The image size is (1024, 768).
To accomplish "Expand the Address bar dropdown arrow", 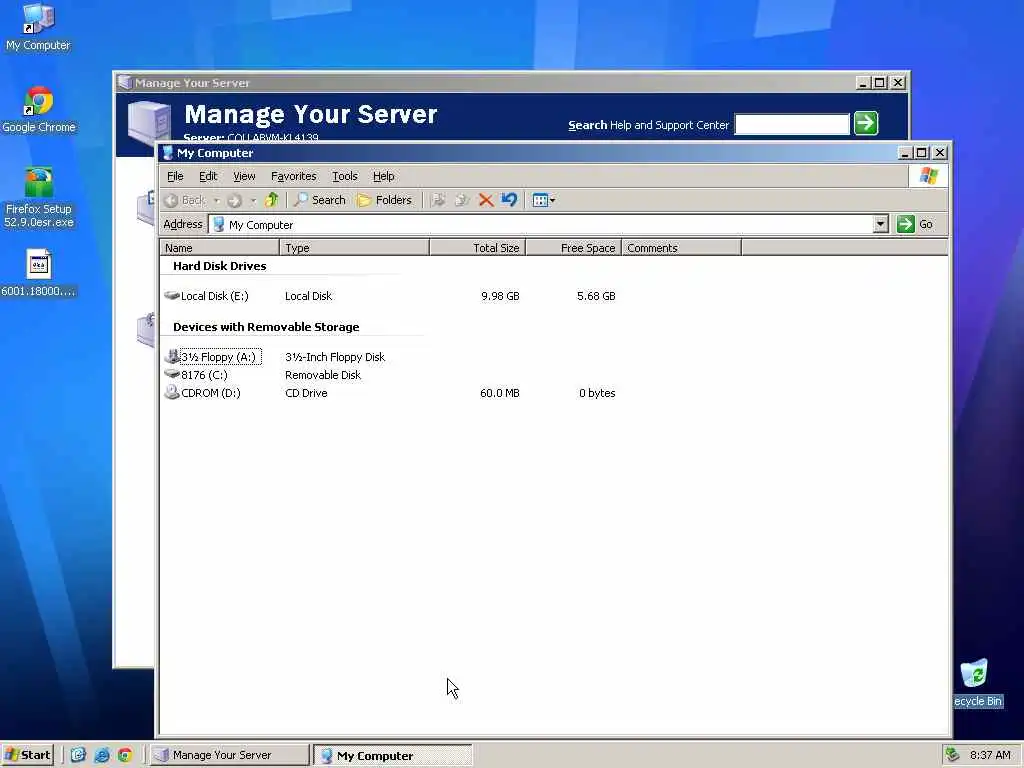I will click(x=880, y=225).
